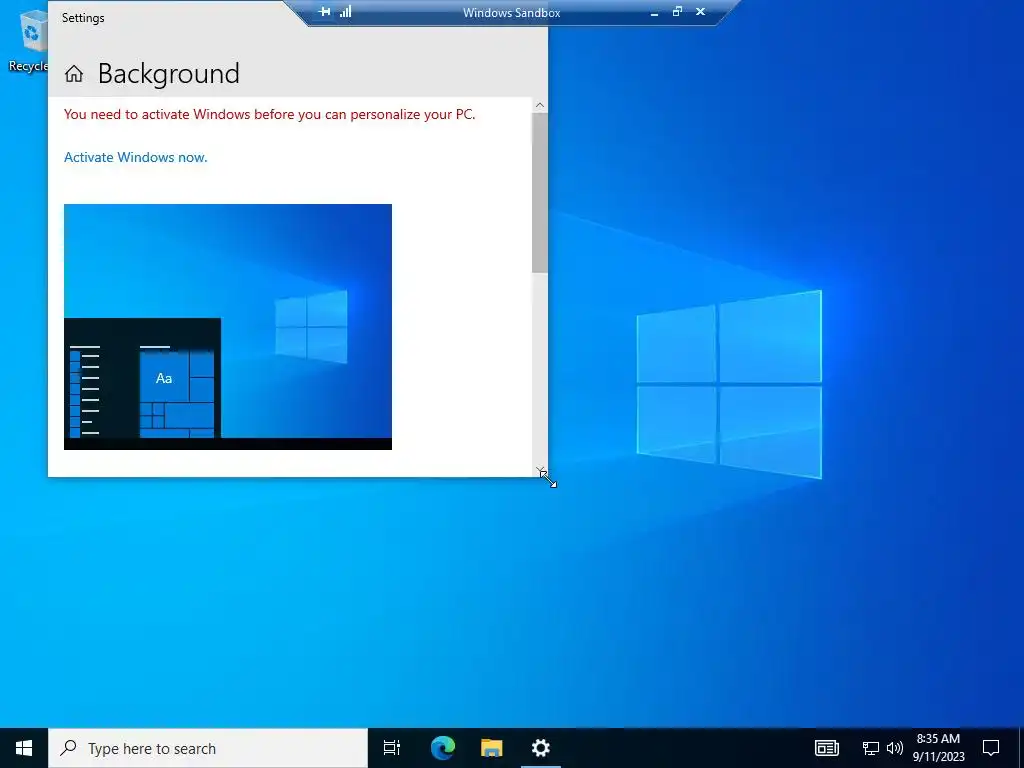Click the Type here to search box

(x=208, y=748)
